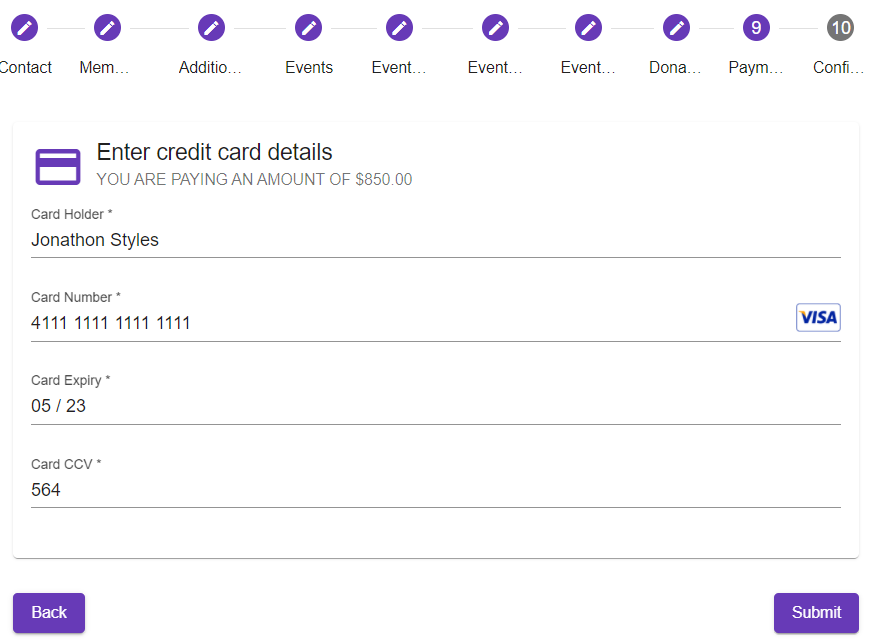Screen dimensions: 883x642
Task: Go back using the Back button
Action: pyautogui.click(x=48, y=612)
